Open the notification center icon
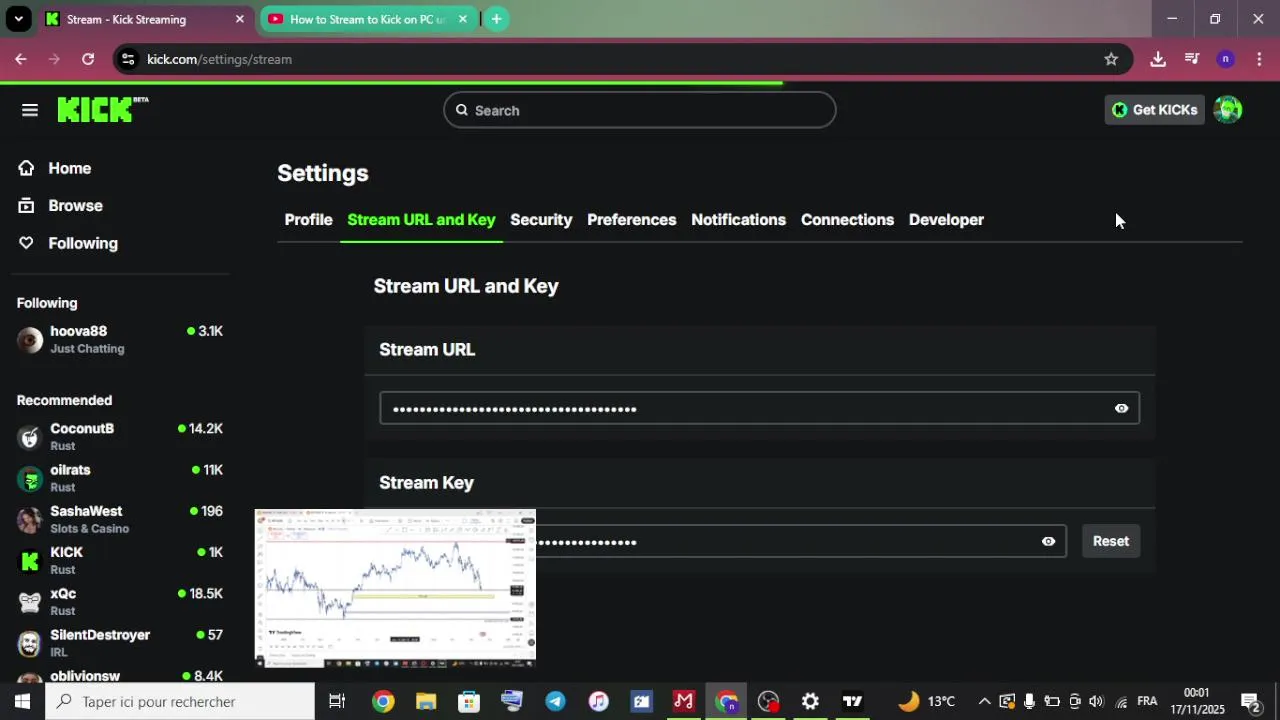 pyautogui.click(x=1250, y=701)
